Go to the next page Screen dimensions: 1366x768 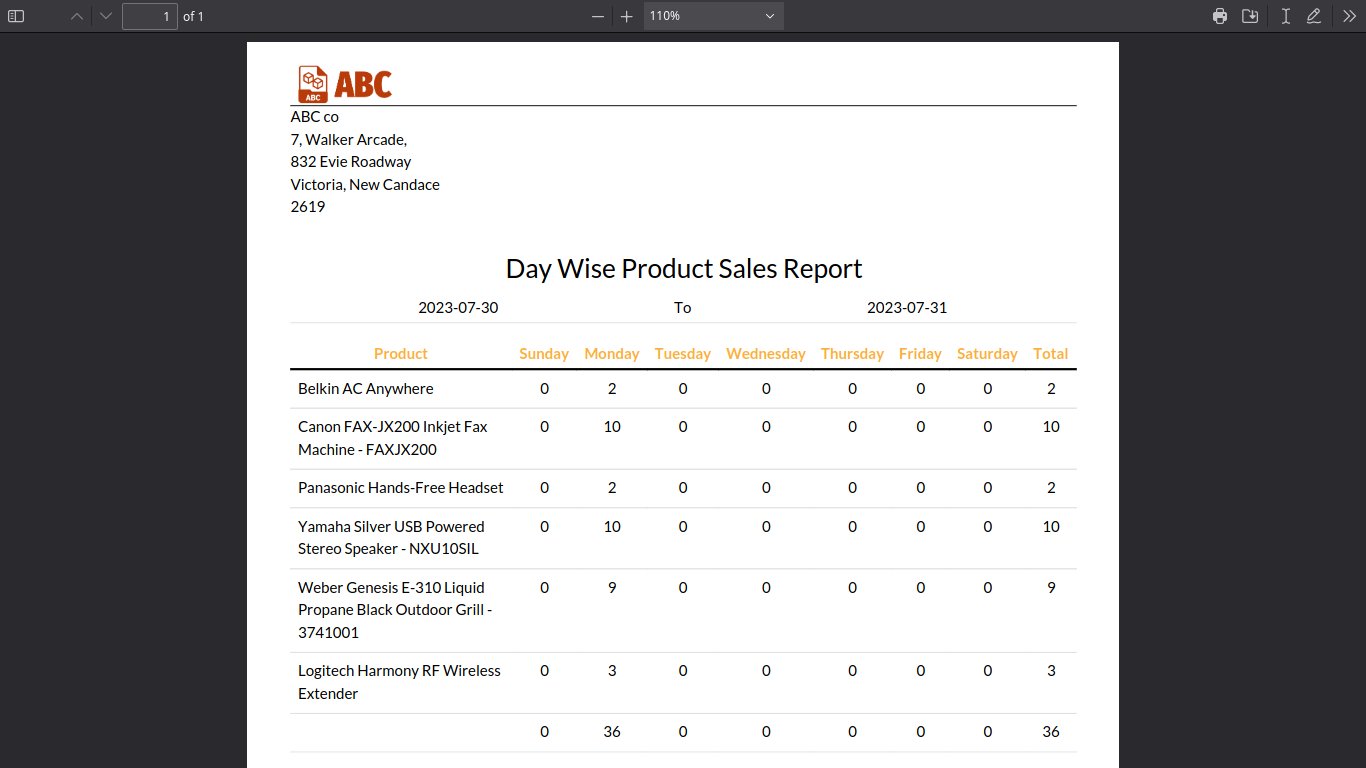click(x=104, y=16)
